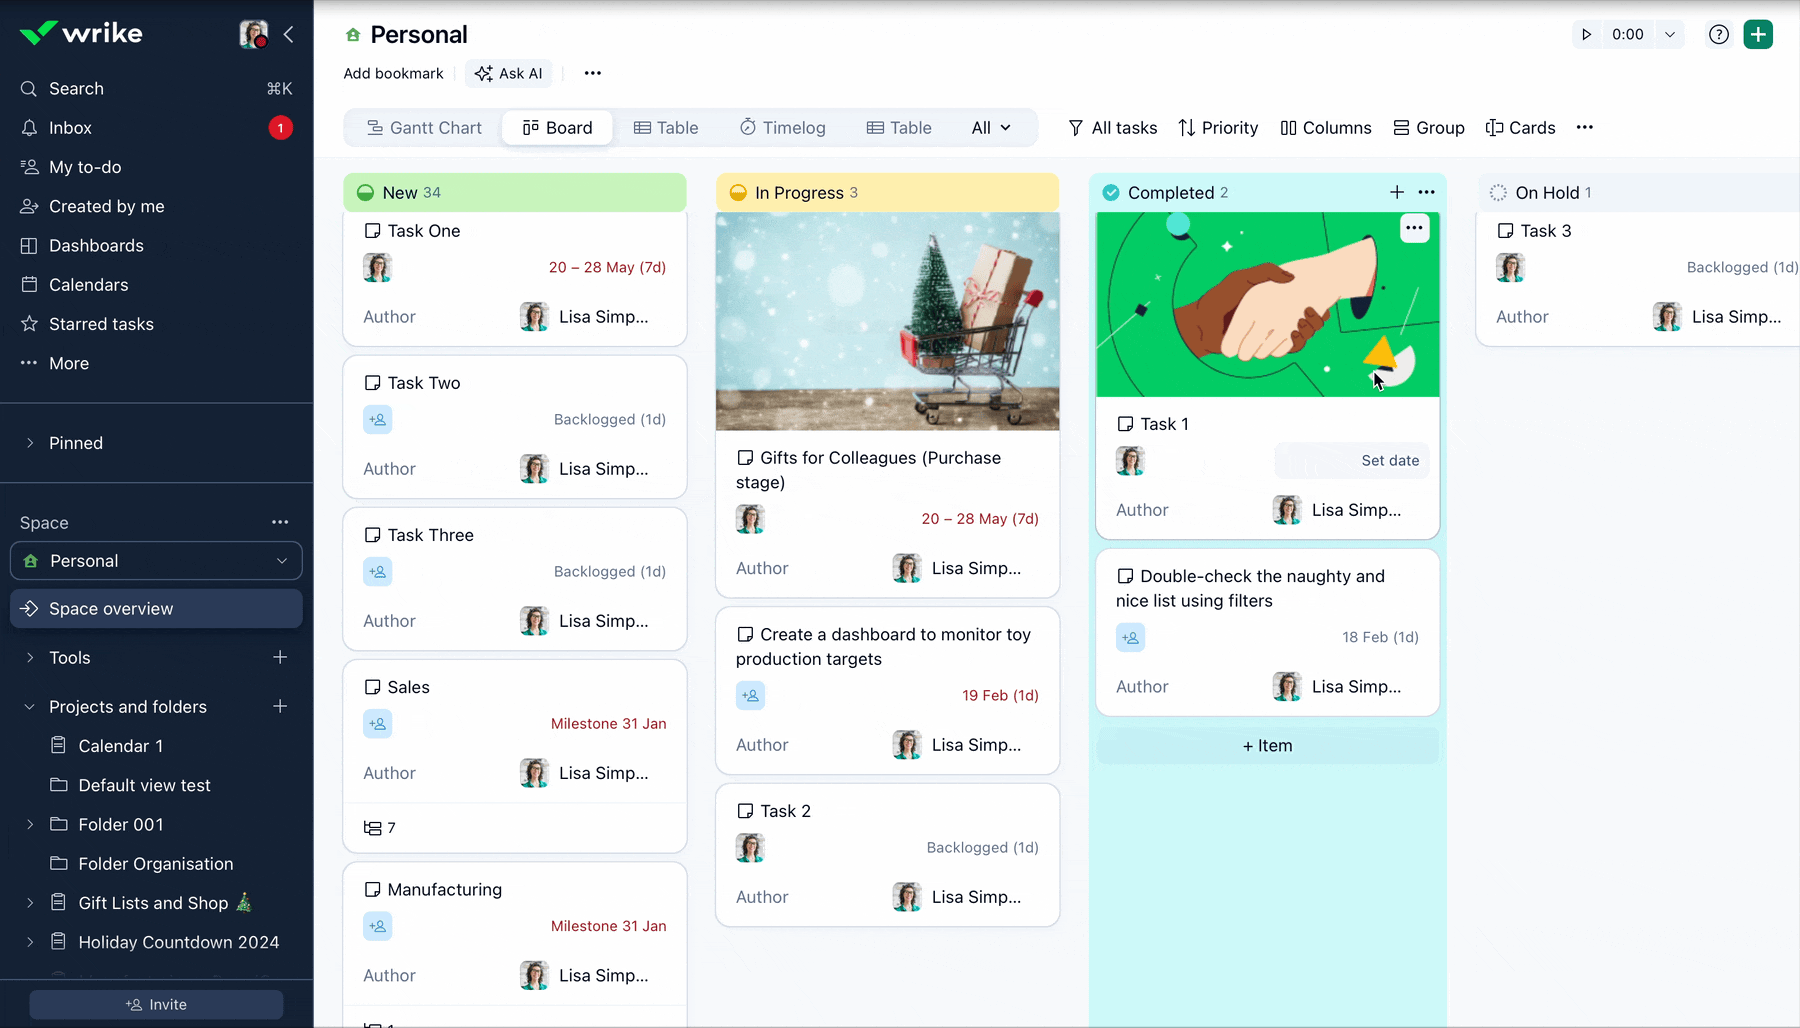Open the help question mark icon

tap(1718, 34)
